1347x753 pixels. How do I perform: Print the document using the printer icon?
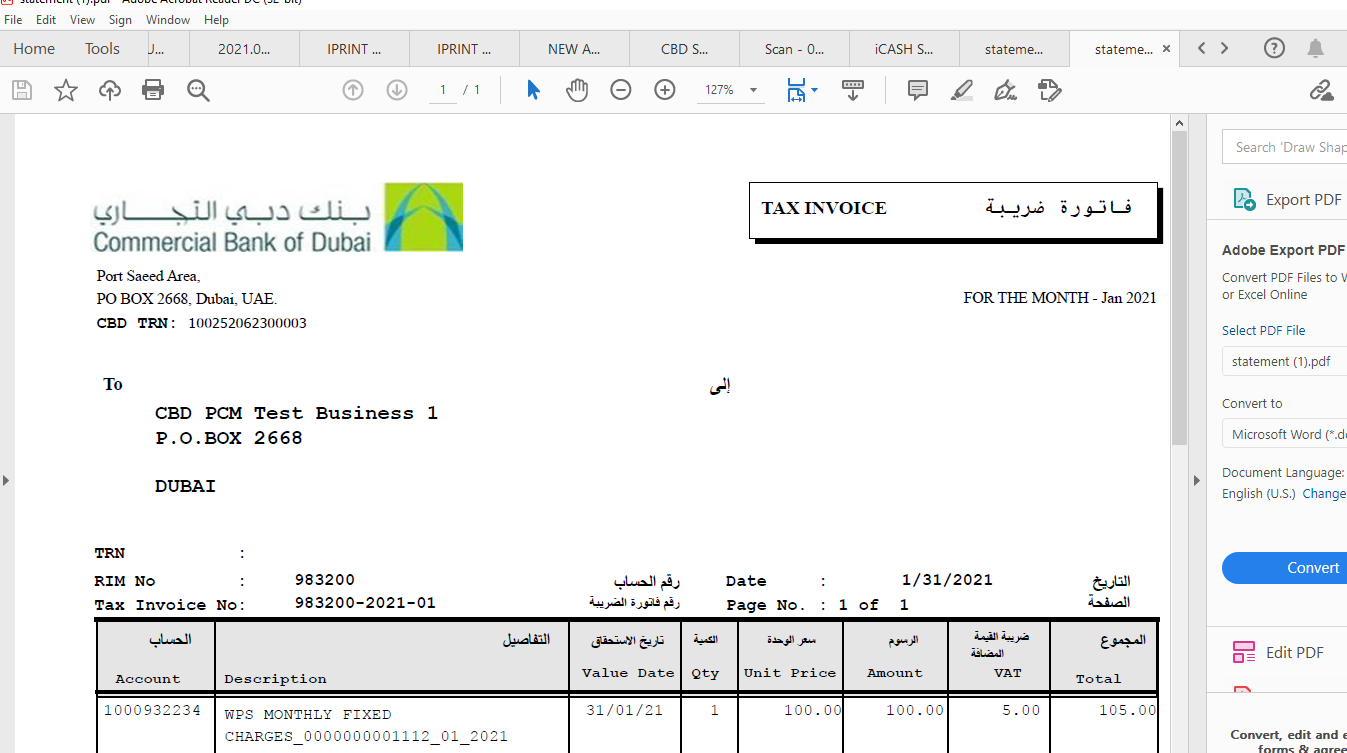click(153, 91)
